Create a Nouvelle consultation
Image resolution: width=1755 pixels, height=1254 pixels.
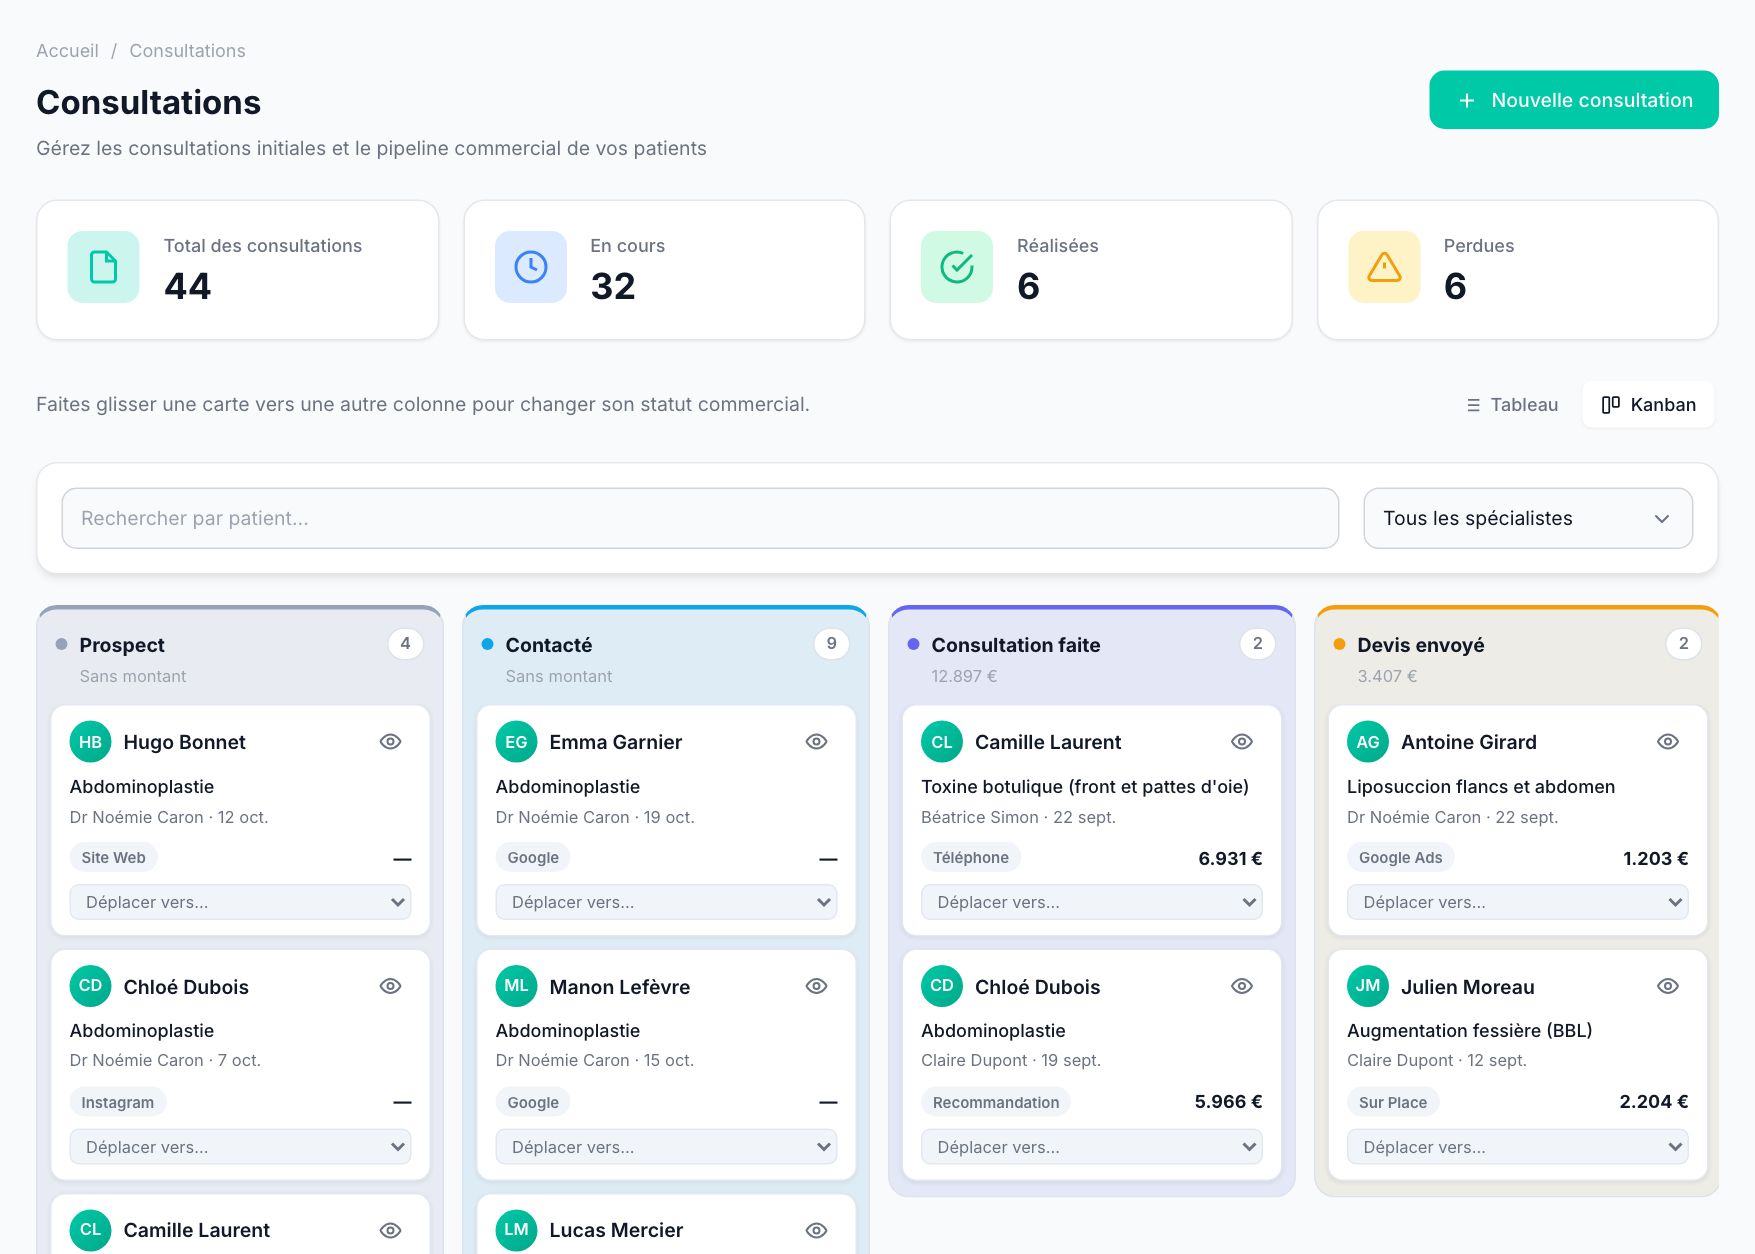click(1574, 100)
